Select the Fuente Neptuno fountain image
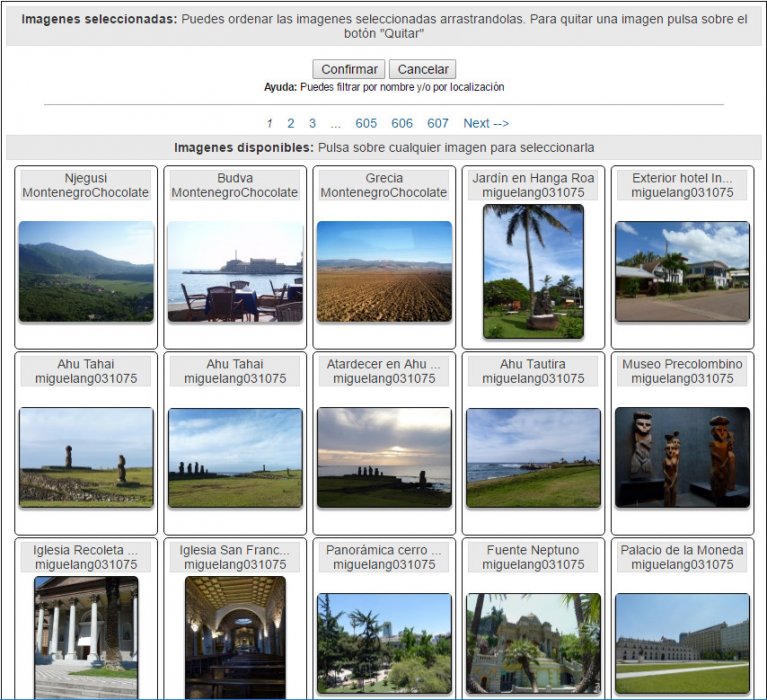 tap(533, 644)
